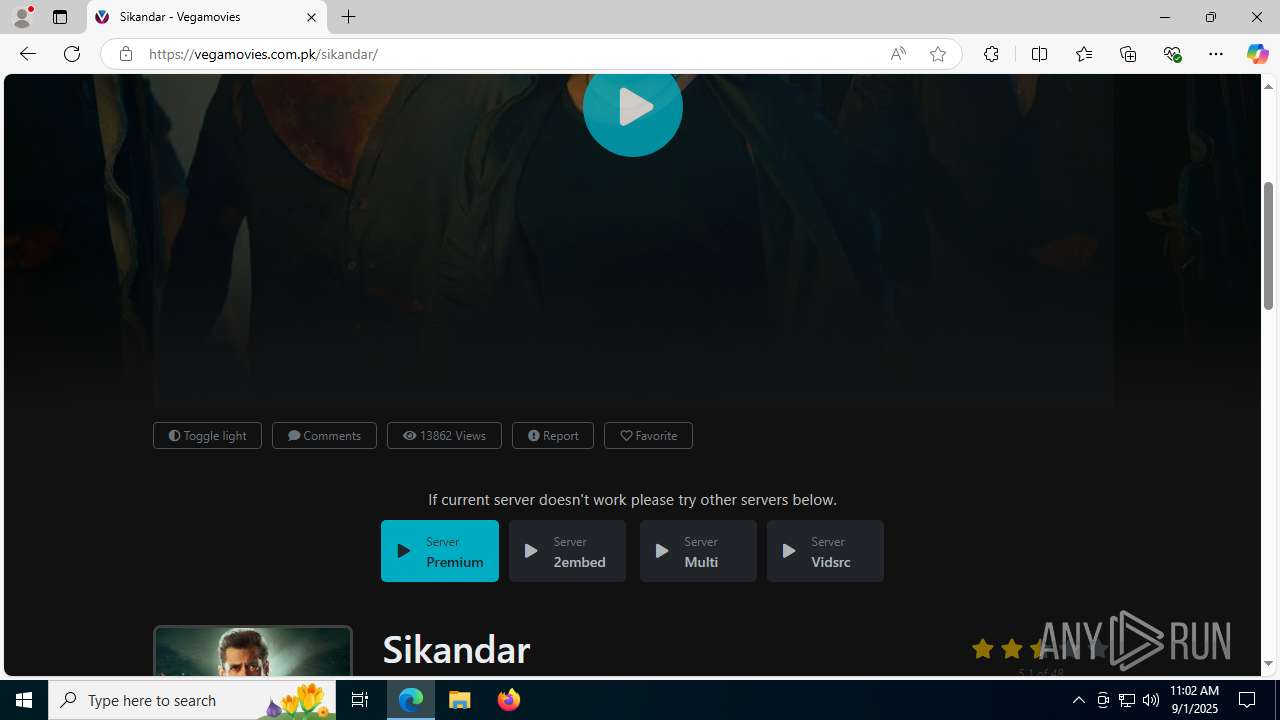Screen dimensions: 1280x720
Task: Open Read aloud in address bar
Action: click(898, 54)
